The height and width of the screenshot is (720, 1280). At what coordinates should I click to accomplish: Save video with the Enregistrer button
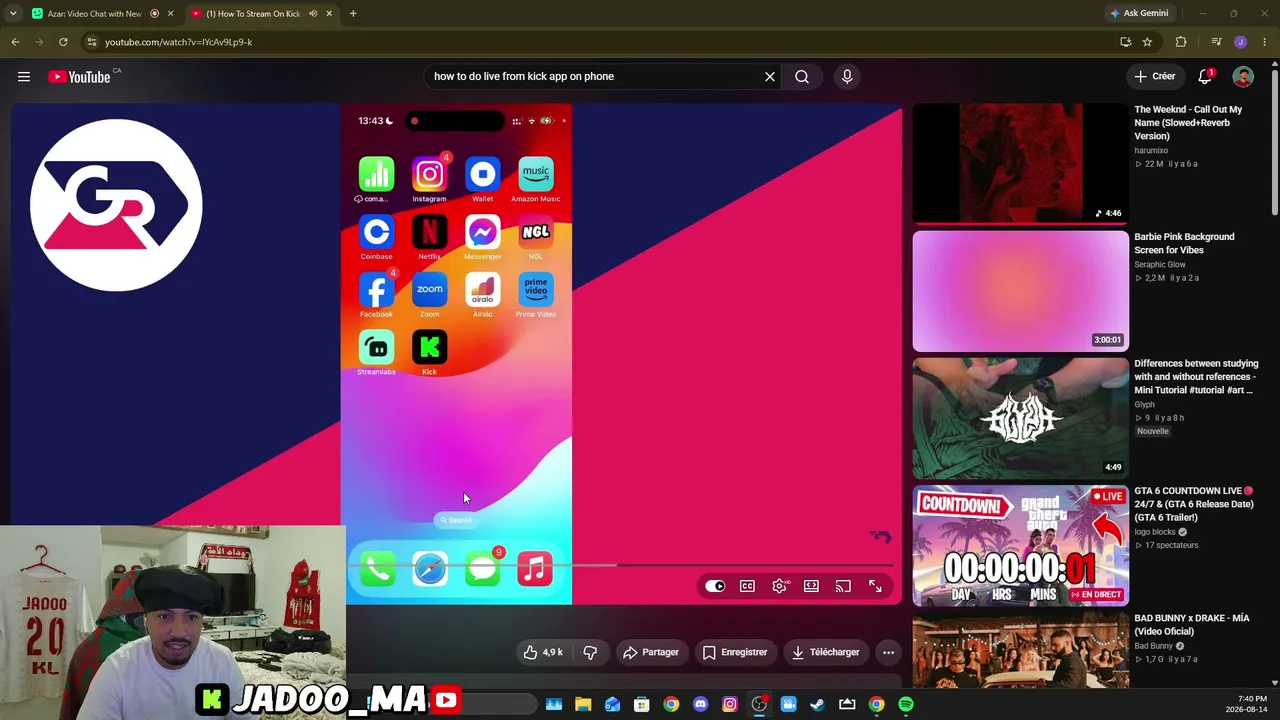tap(735, 652)
